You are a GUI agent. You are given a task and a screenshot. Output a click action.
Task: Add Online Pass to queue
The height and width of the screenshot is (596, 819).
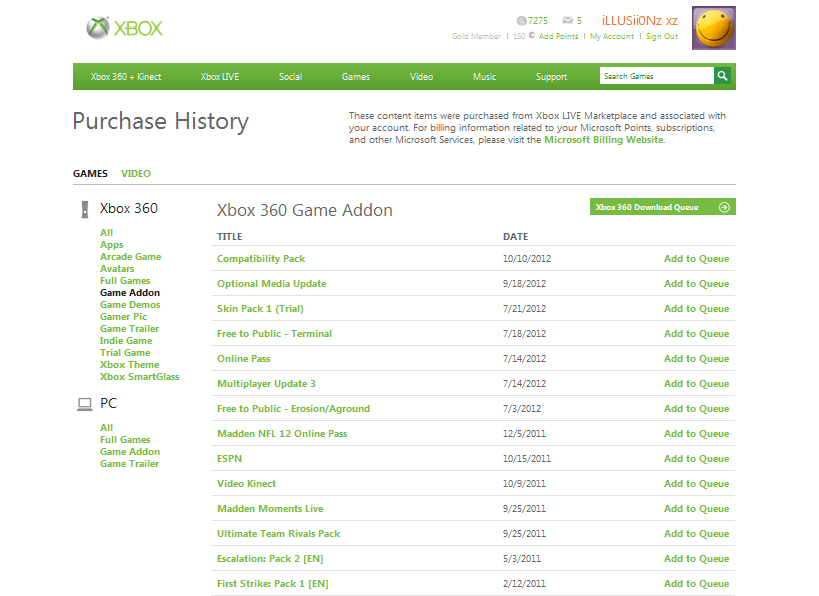click(x=696, y=359)
